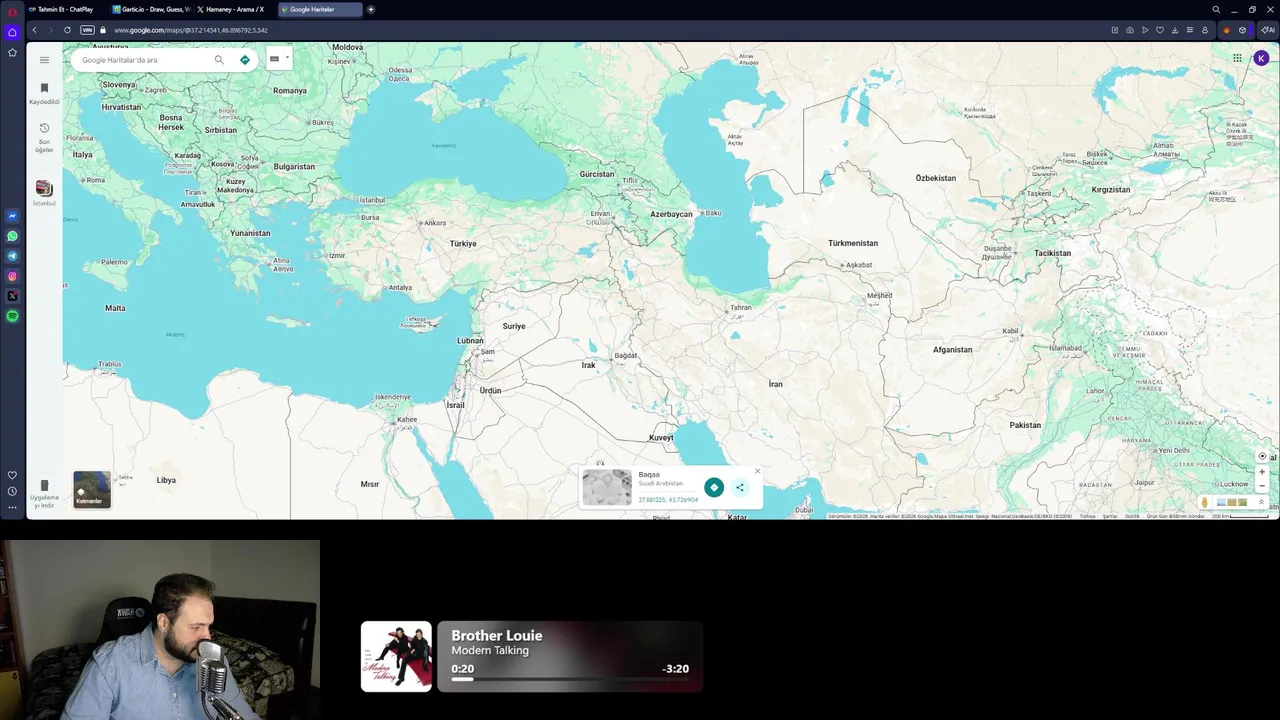The image size is (1280, 720).
Task: Select the Street View pegman
Action: 1205,502
